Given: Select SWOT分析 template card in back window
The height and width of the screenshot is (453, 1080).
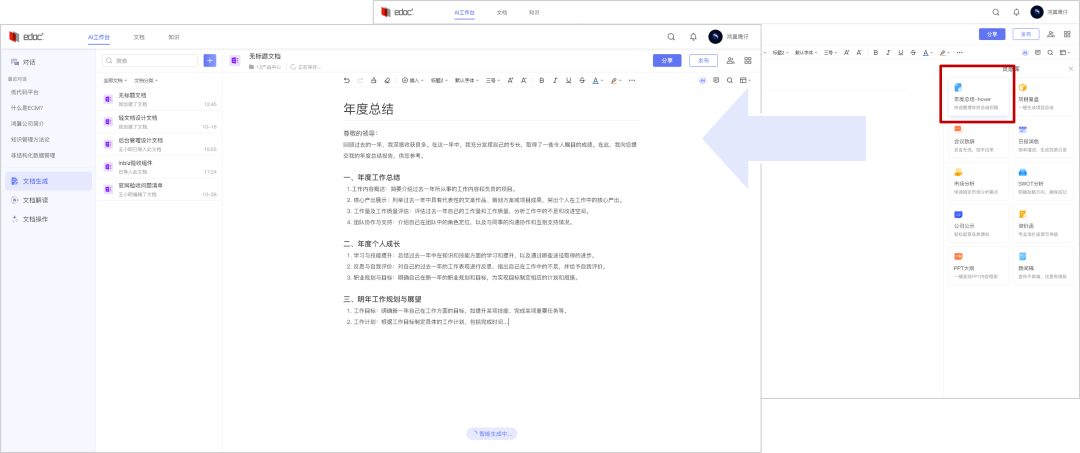Looking at the screenshot, I should [x=1042, y=181].
